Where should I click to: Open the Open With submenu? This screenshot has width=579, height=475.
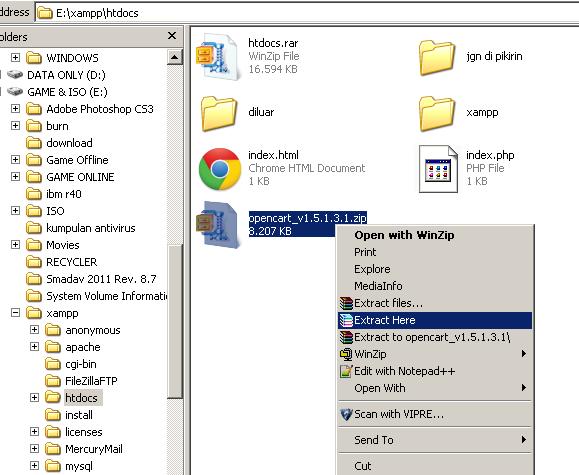435,388
